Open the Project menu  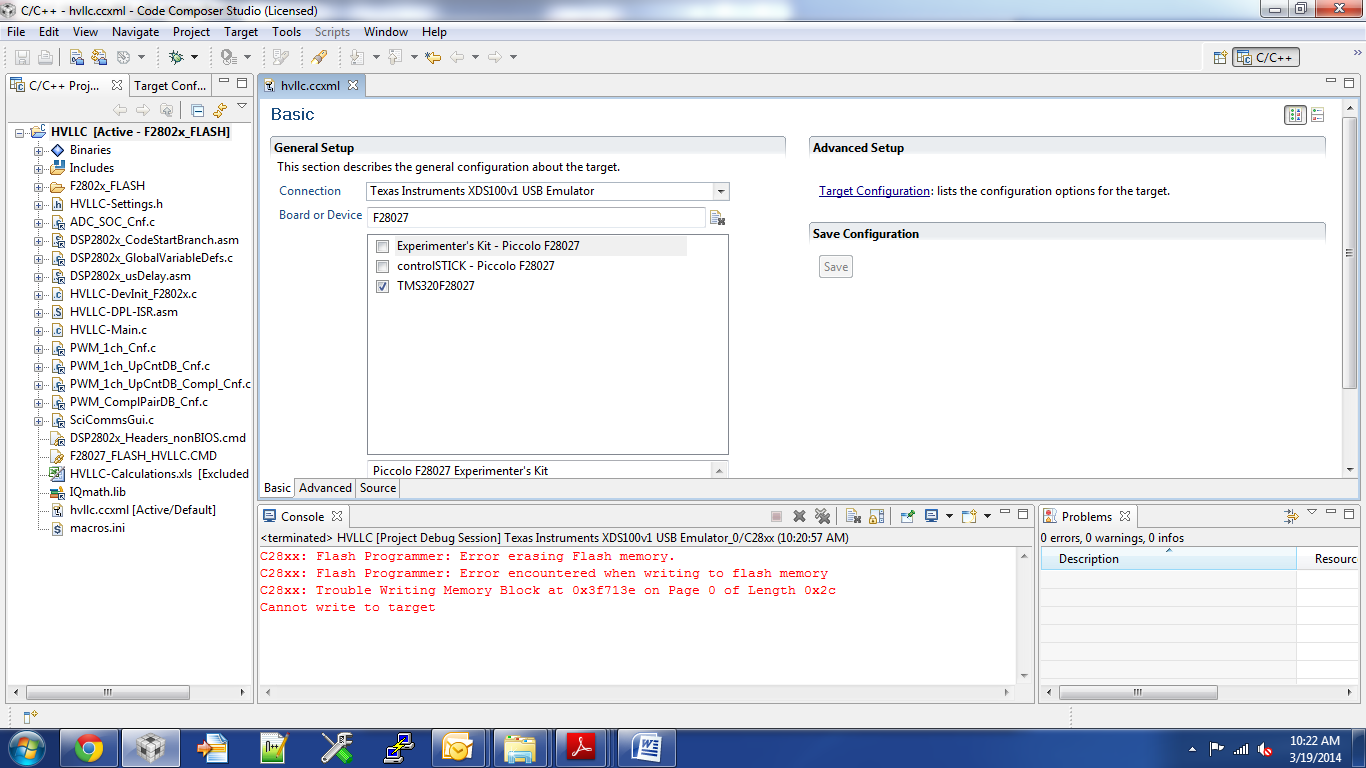click(191, 31)
